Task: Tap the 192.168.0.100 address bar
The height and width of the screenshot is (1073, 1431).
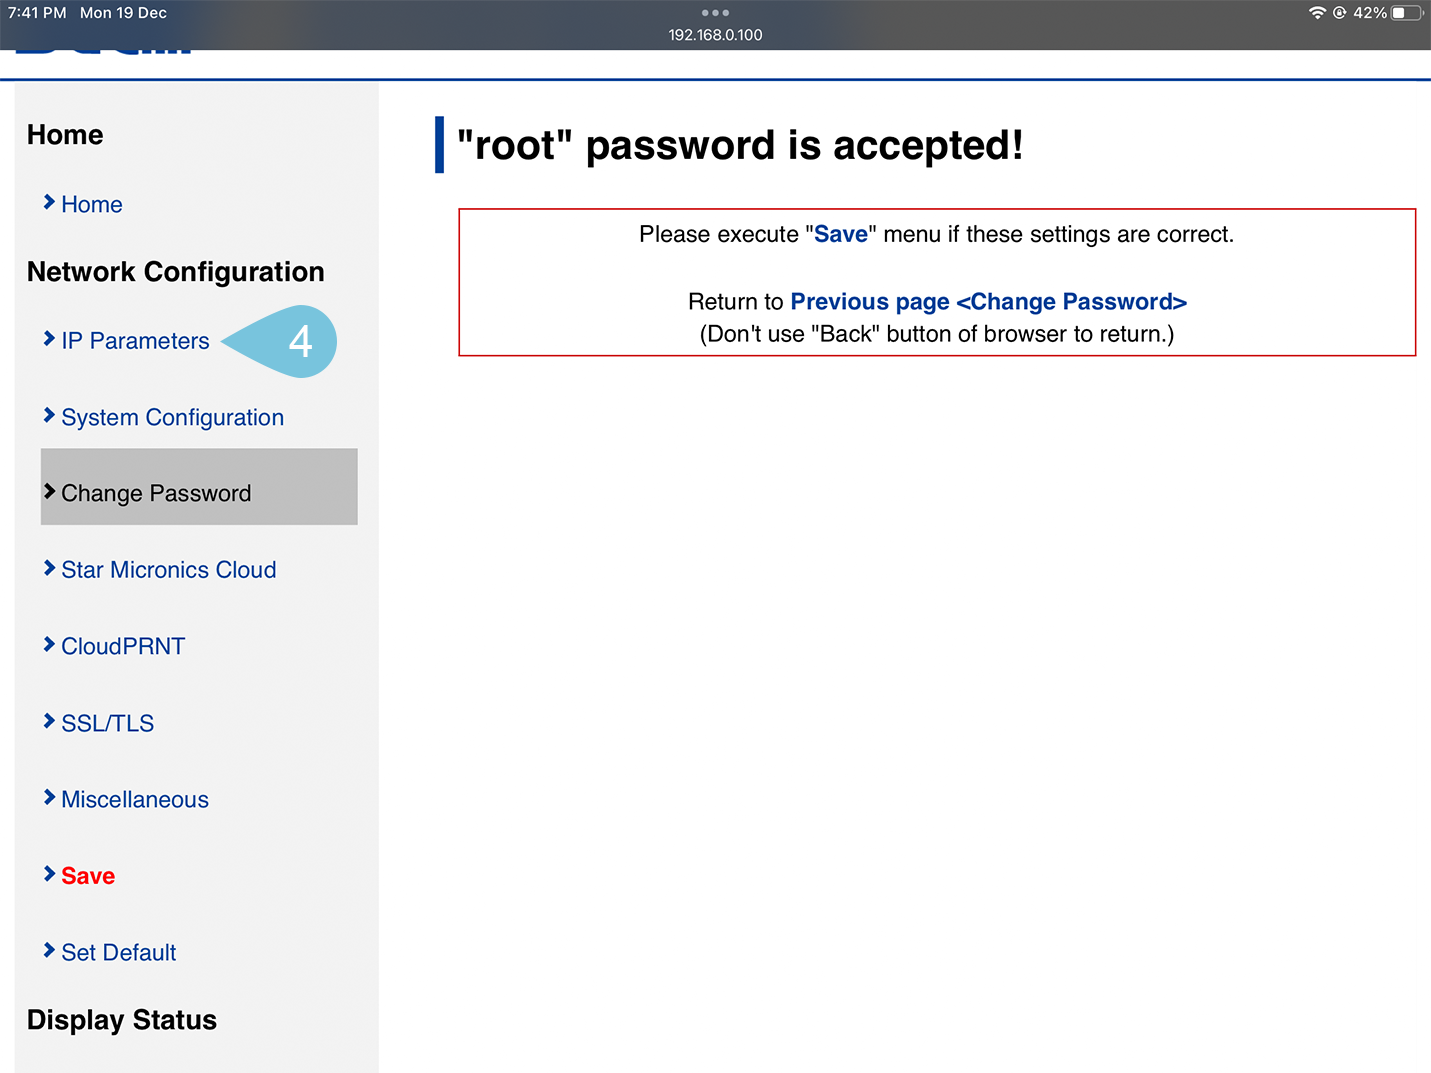Action: pos(715,35)
